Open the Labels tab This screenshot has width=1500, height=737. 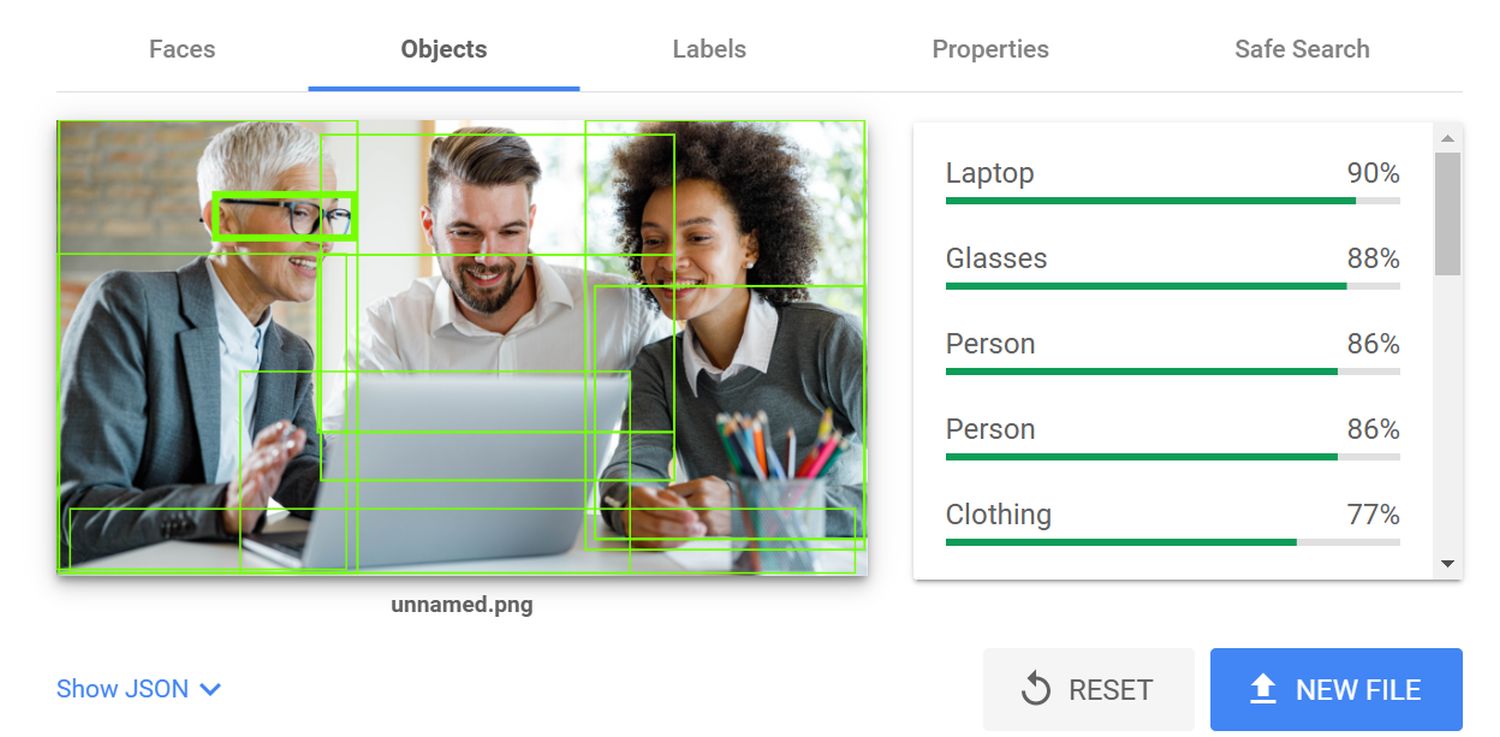pos(709,49)
